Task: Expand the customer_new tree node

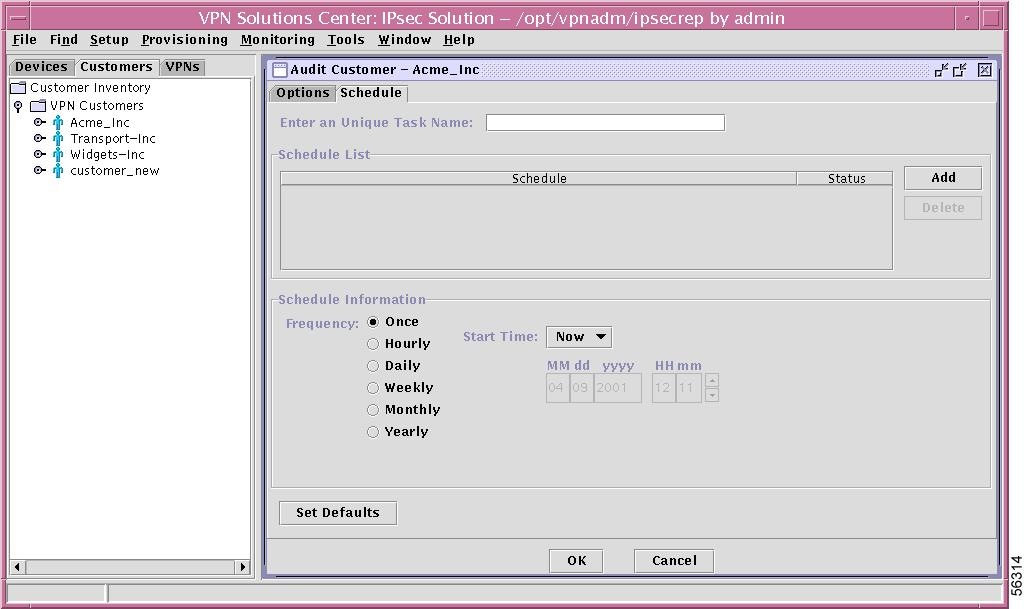Action: click(x=39, y=170)
